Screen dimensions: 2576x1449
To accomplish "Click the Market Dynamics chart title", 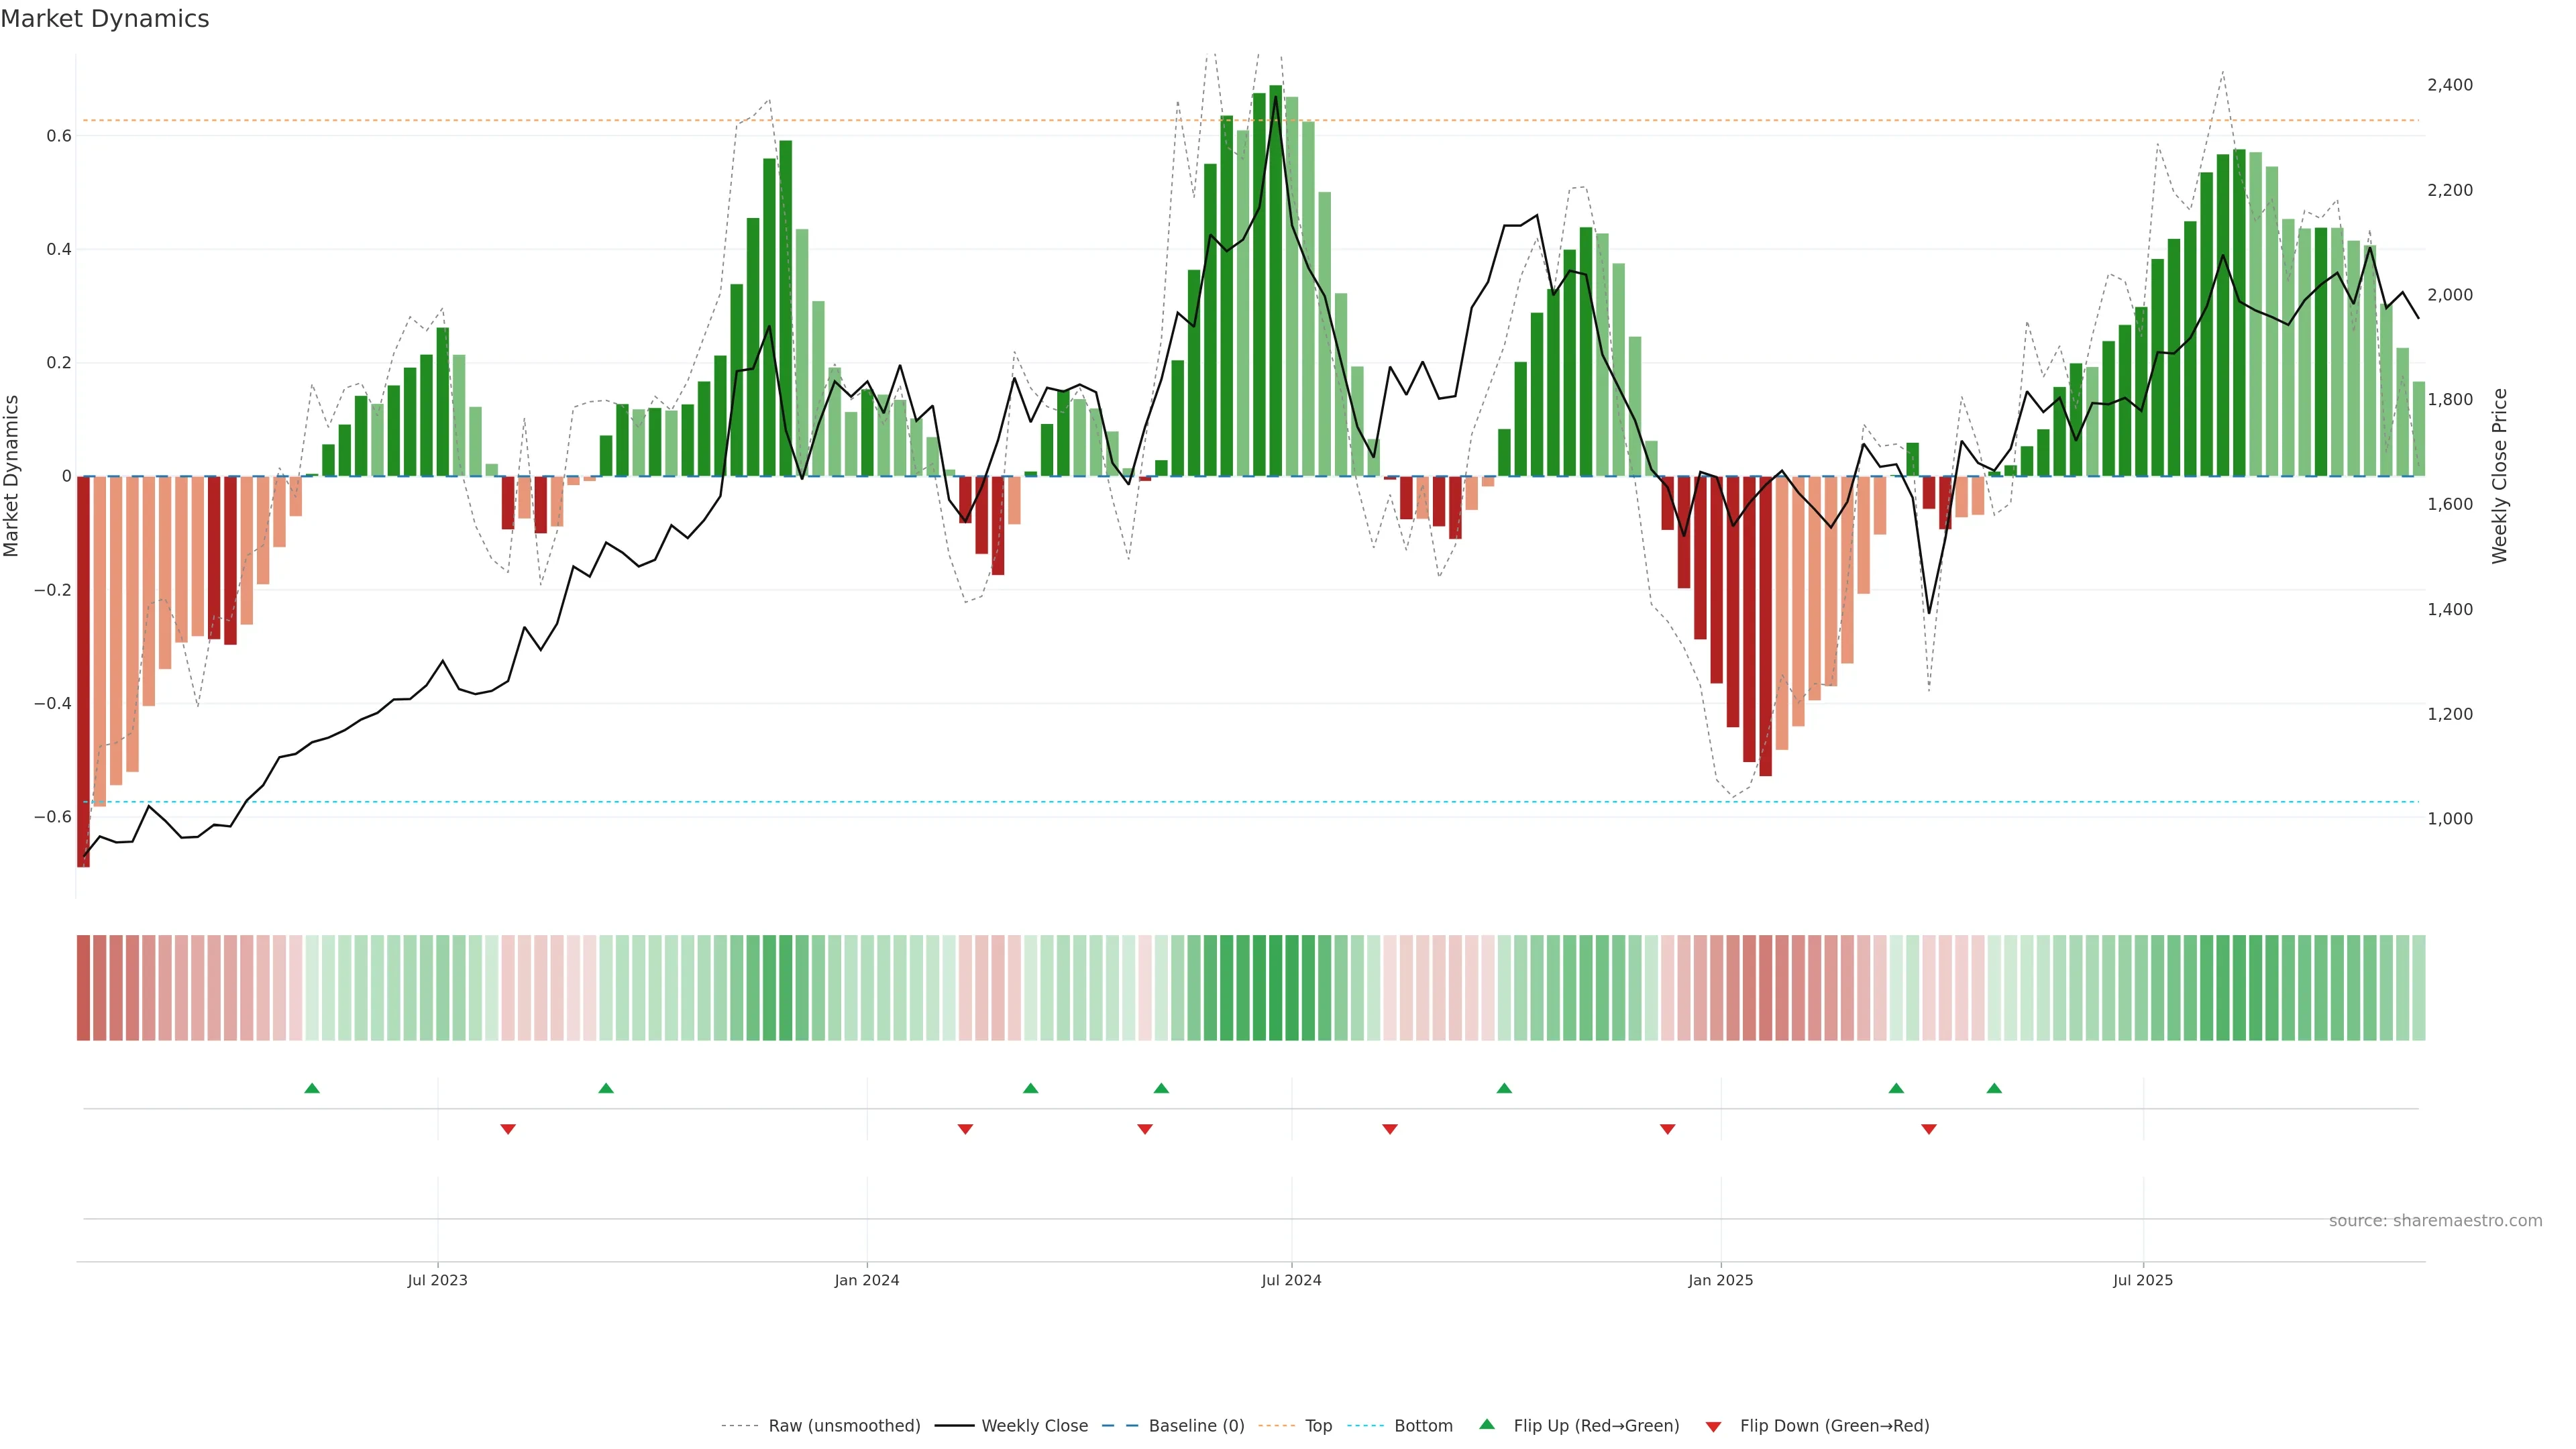I will click(x=105, y=19).
